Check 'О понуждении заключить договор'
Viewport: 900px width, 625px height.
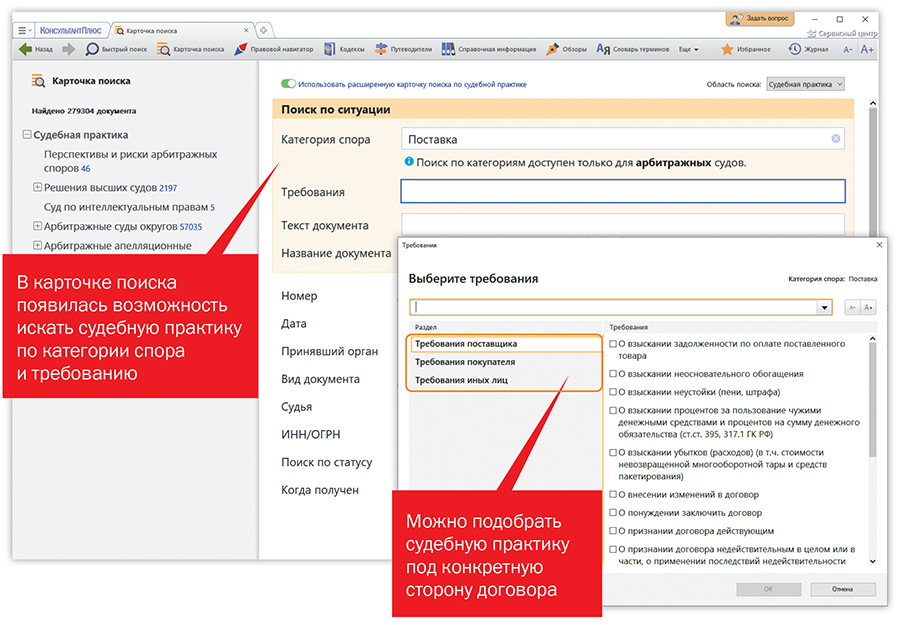tap(613, 513)
